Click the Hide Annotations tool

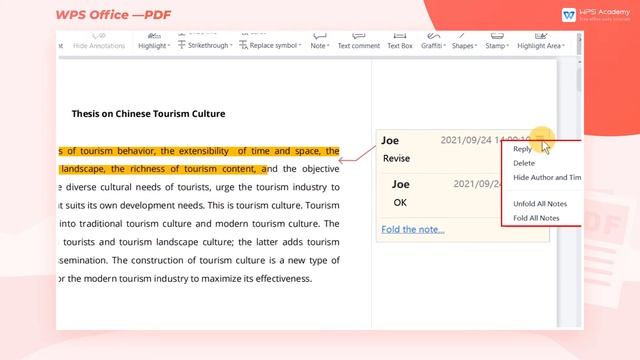point(99,42)
